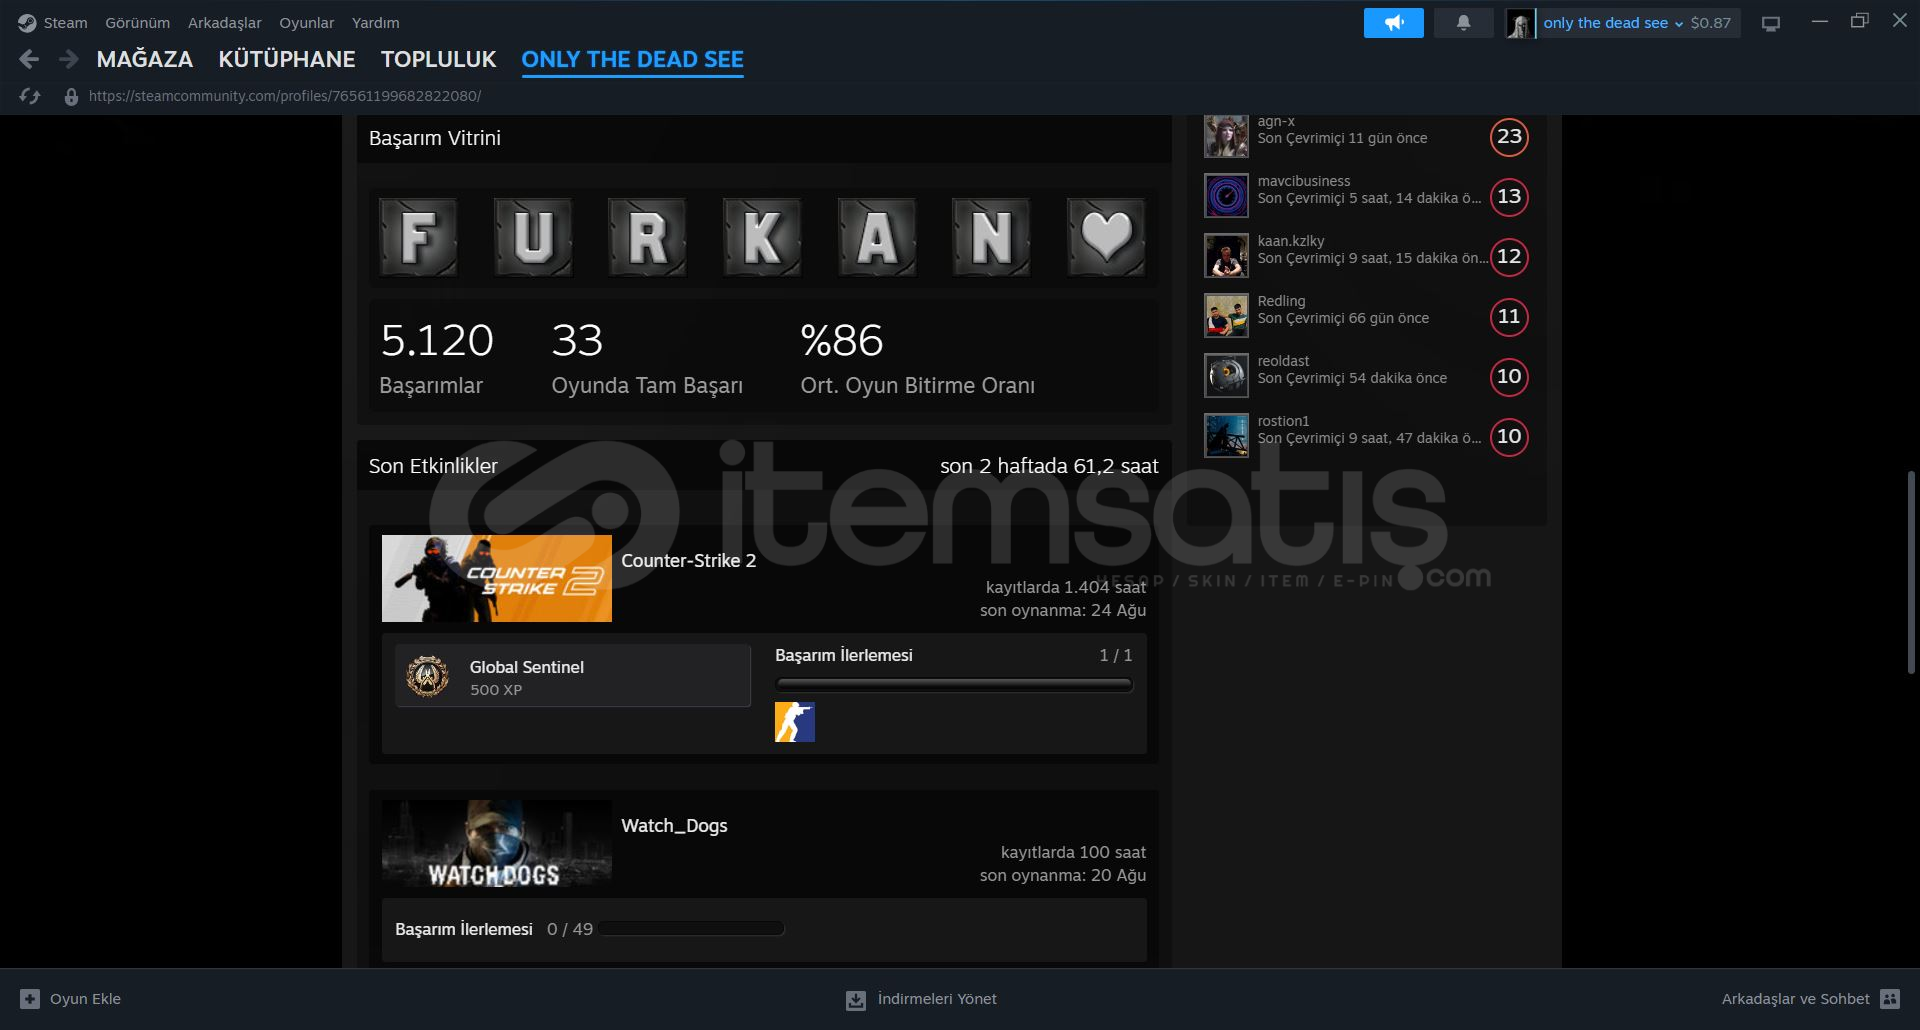This screenshot has width=1920, height=1030.
Task: Open the Counter-Strike 2 title link
Action: [x=688, y=561]
